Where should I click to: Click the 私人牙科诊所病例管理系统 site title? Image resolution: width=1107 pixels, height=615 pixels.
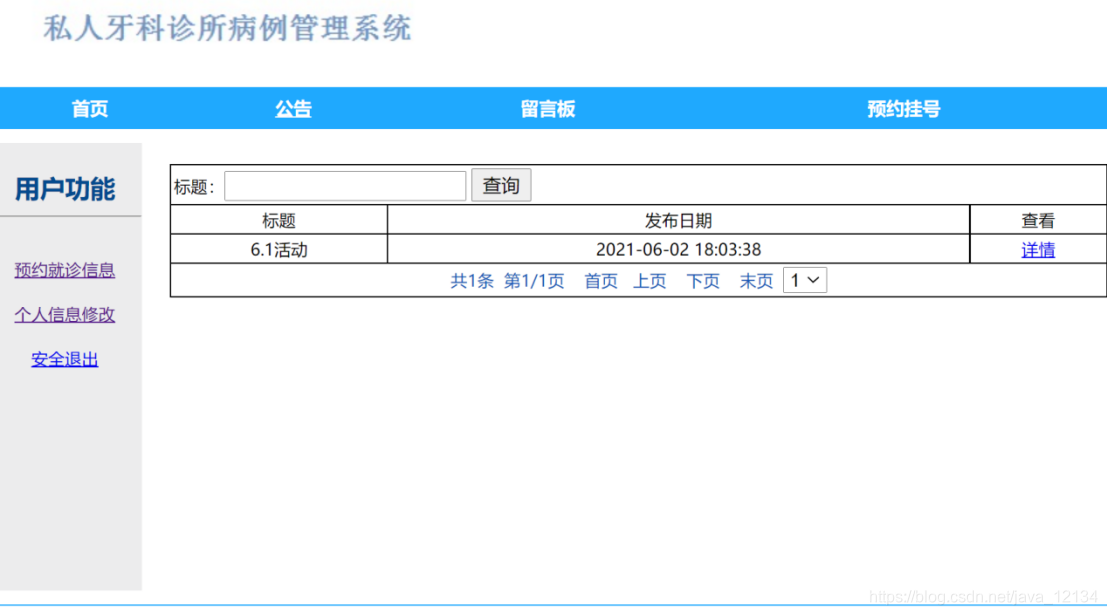[x=227, y=28]
